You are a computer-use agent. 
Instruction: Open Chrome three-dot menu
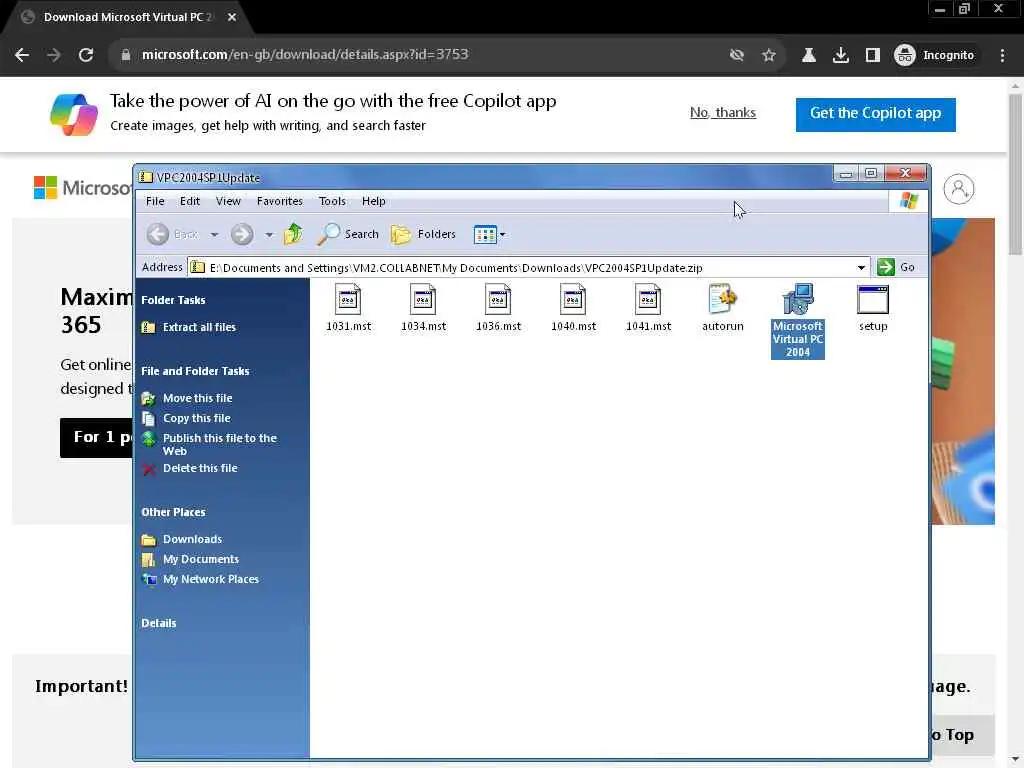coord(1002,55)
